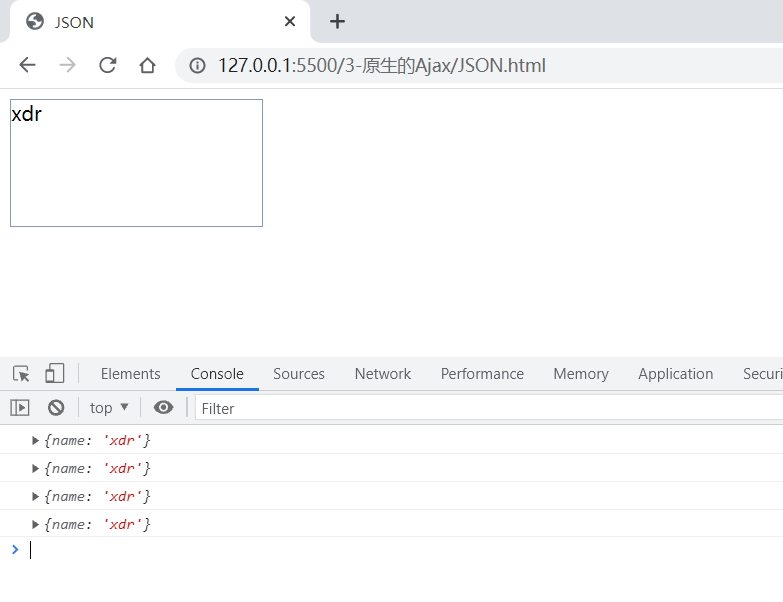The image size is (783, 602).
Task: Open the Elements tab
Action: pos(130,374)
